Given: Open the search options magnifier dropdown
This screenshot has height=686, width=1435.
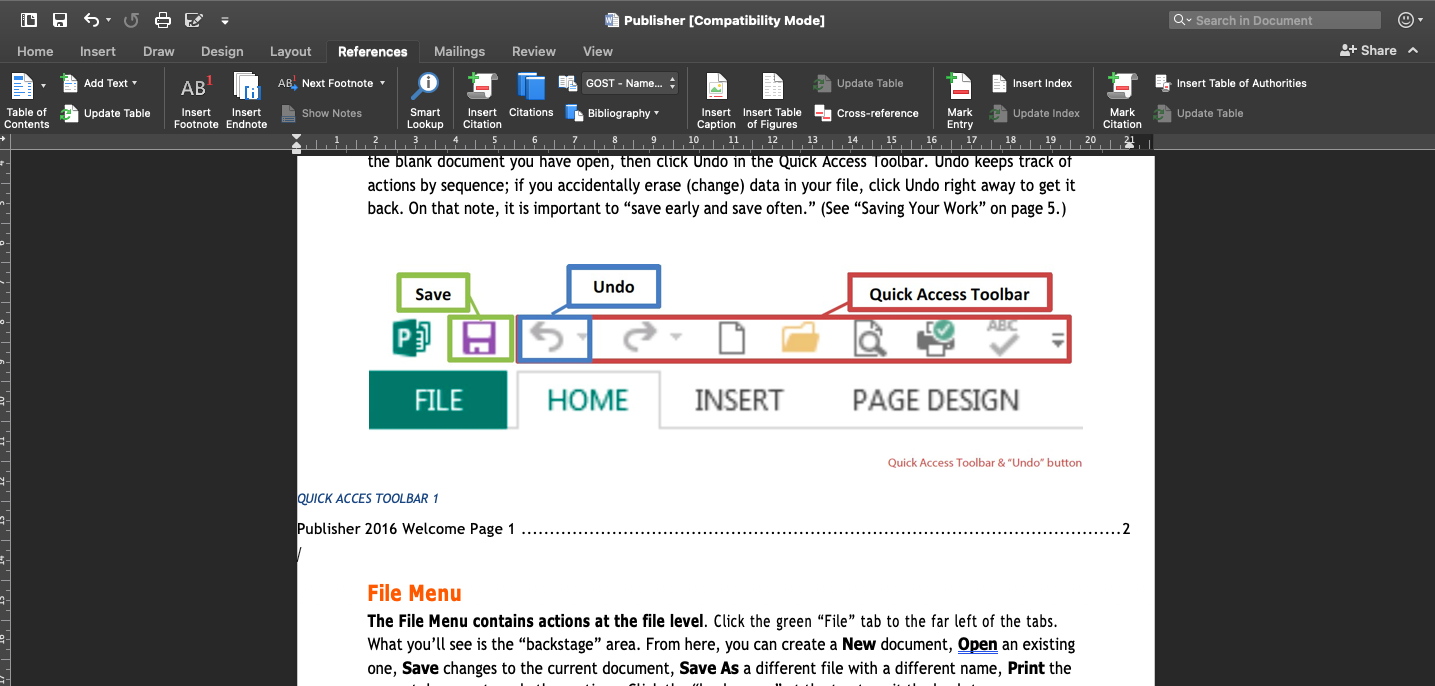Looking at the screenshot, I should (x=1182, y=20).
